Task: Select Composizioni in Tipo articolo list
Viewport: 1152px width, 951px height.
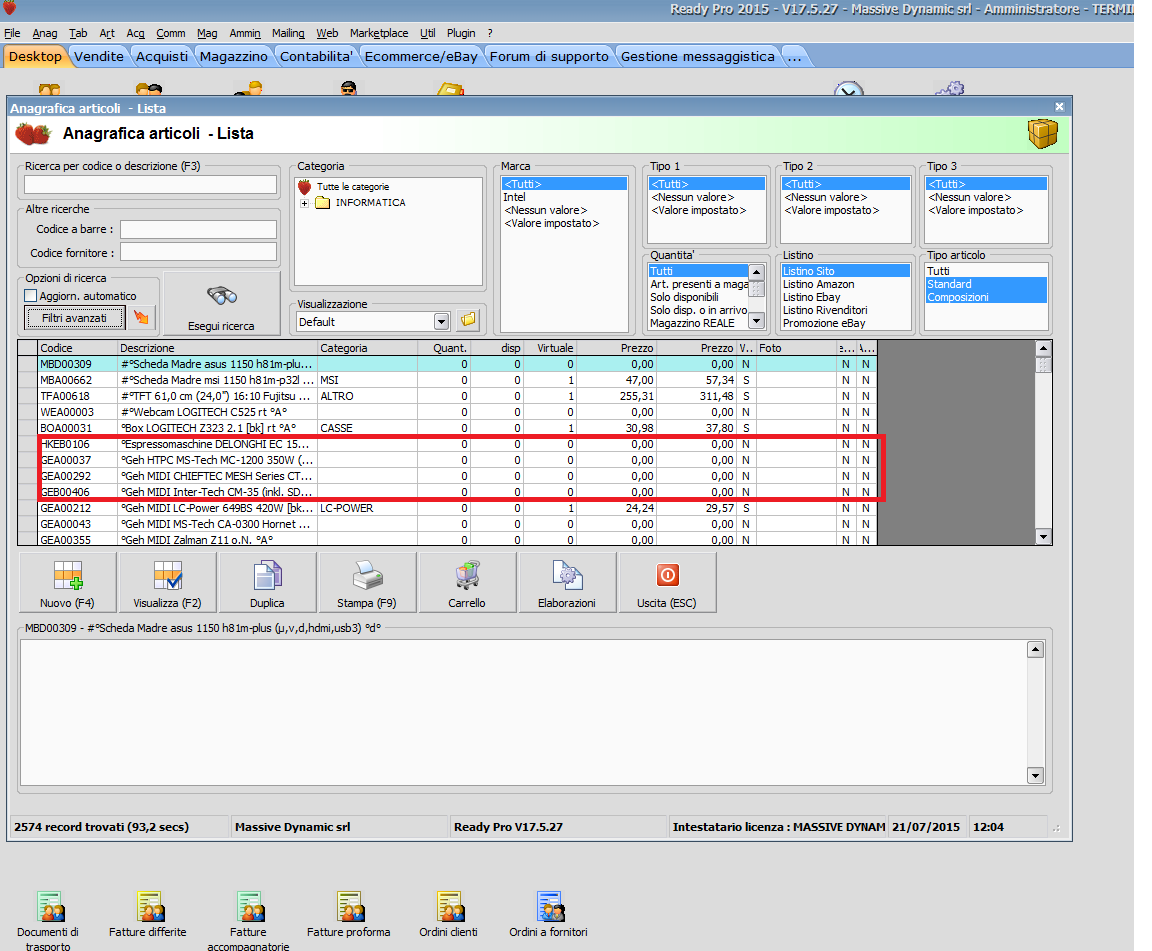Action: tap(986, 297)
